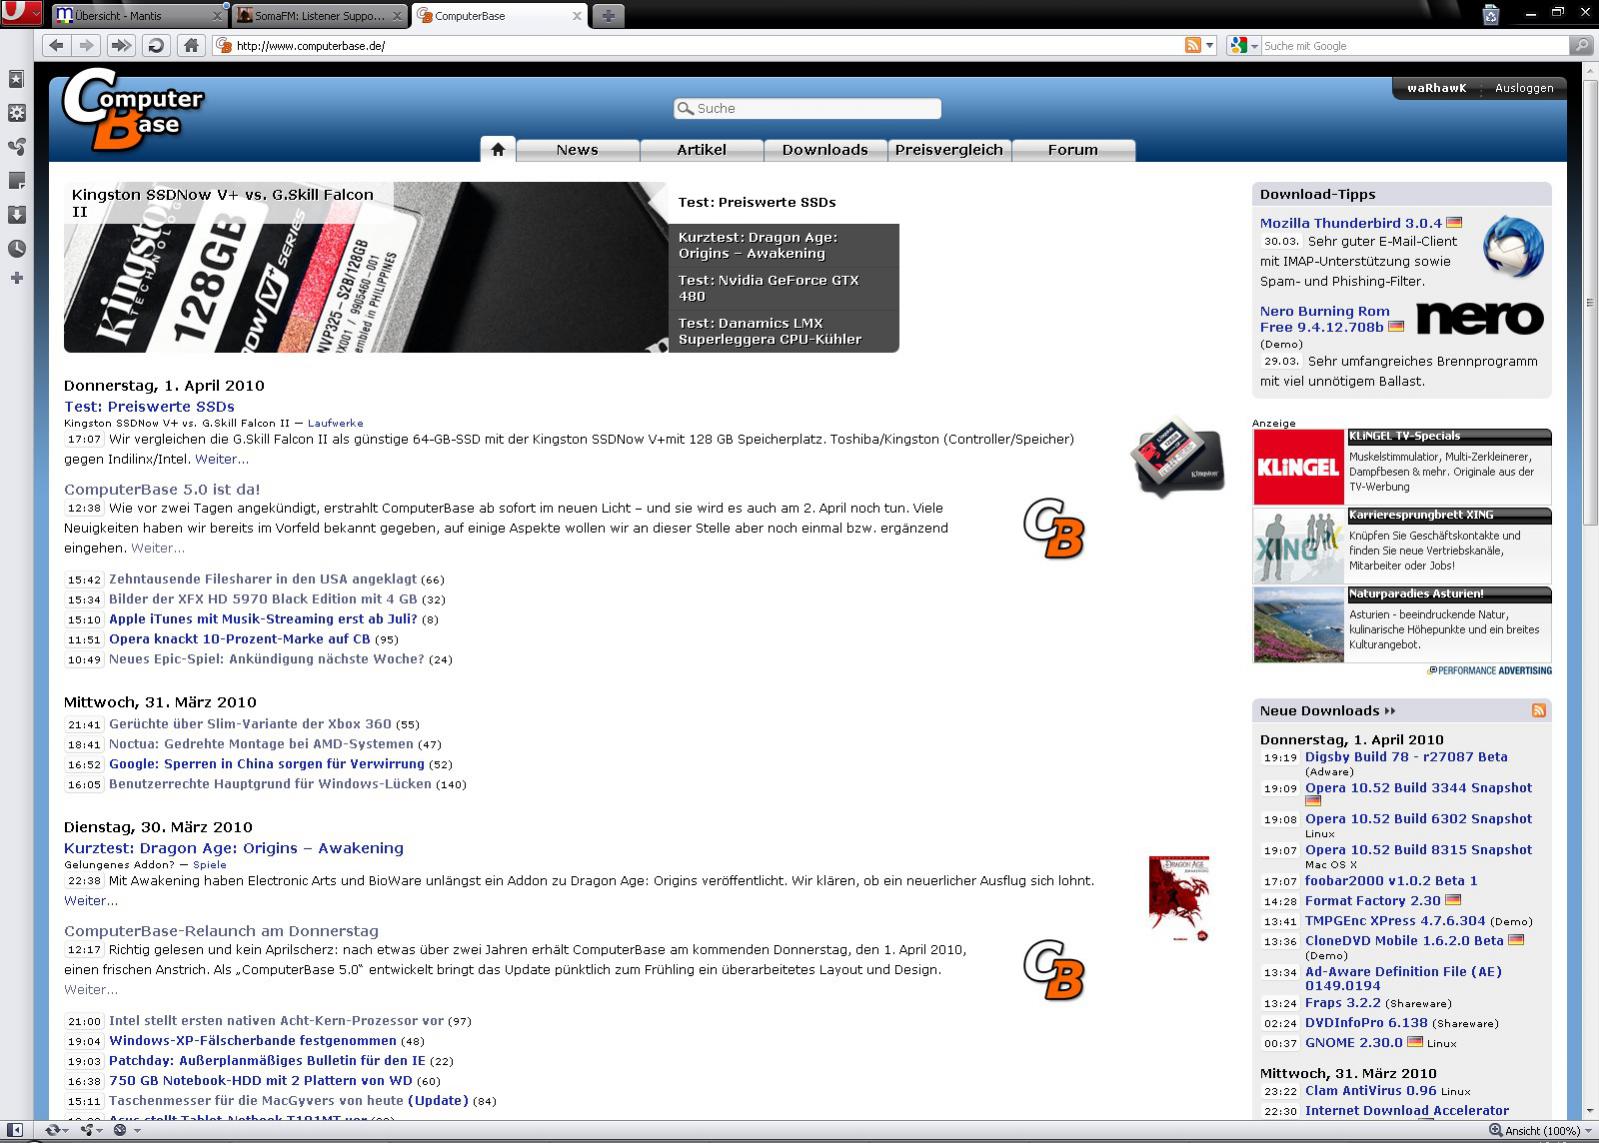Open the Opera main menu button
The height and width of the screenshot is (1143, 1599).
(x=21, y=14)
